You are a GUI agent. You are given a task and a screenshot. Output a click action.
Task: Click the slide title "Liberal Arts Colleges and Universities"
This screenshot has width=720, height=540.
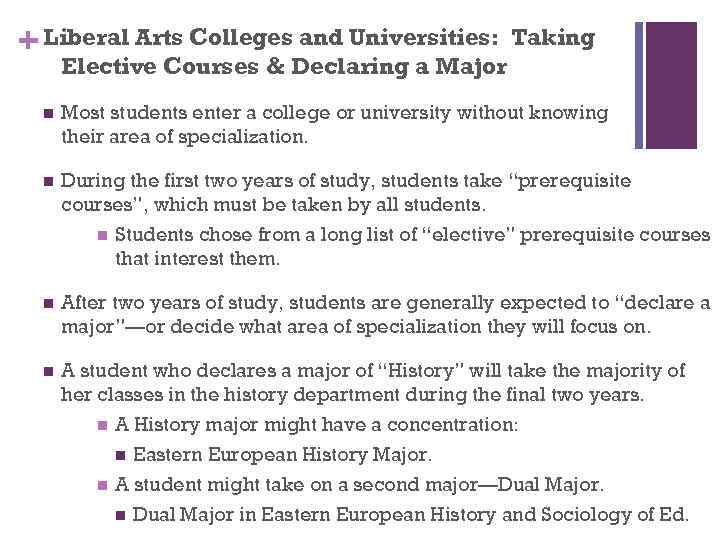click(320, 38)
